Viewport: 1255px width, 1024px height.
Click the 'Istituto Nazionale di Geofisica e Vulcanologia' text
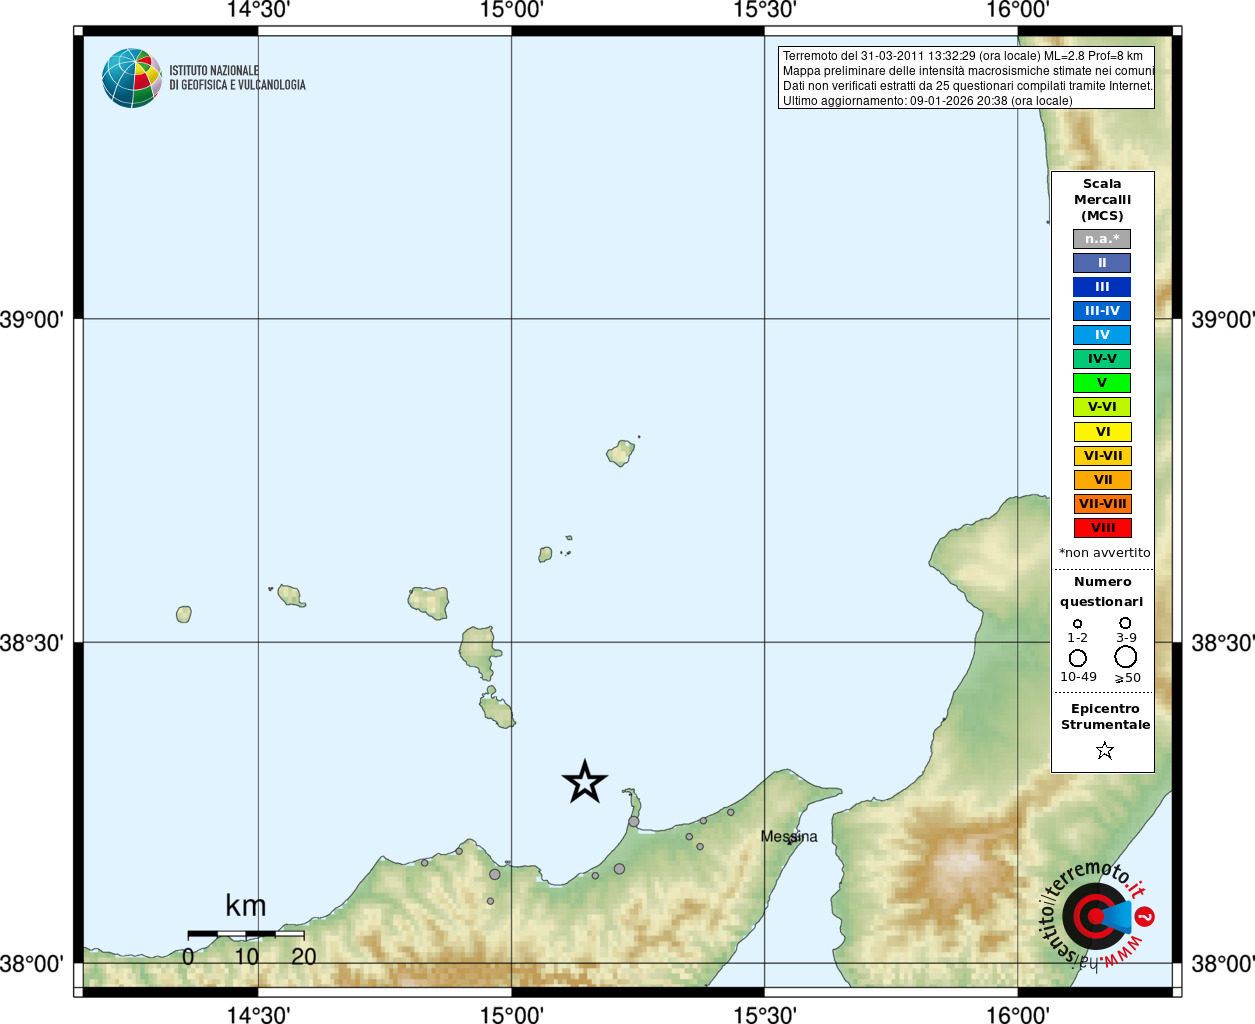coord(237,78)
